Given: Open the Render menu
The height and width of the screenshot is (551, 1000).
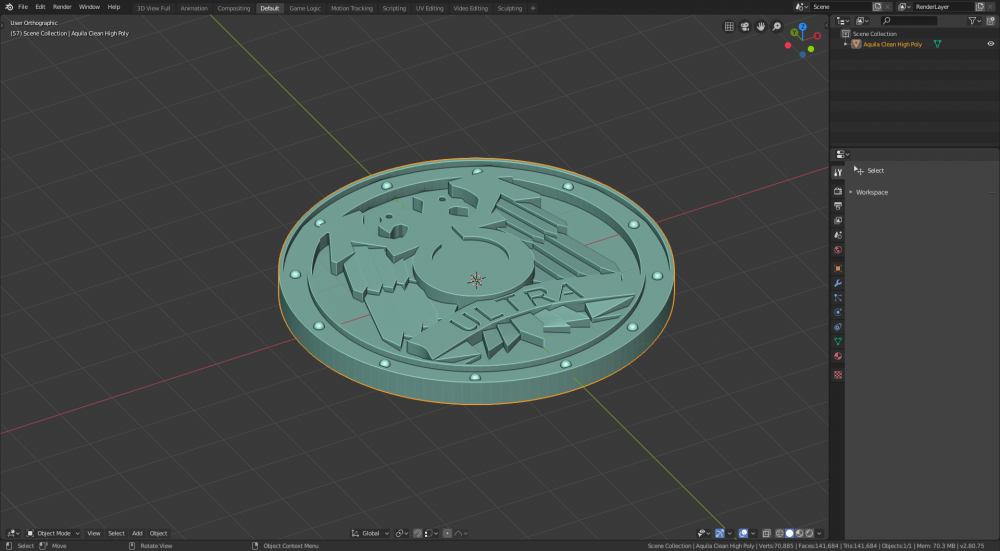Looking at the screenshot, I should coord(62,7).
